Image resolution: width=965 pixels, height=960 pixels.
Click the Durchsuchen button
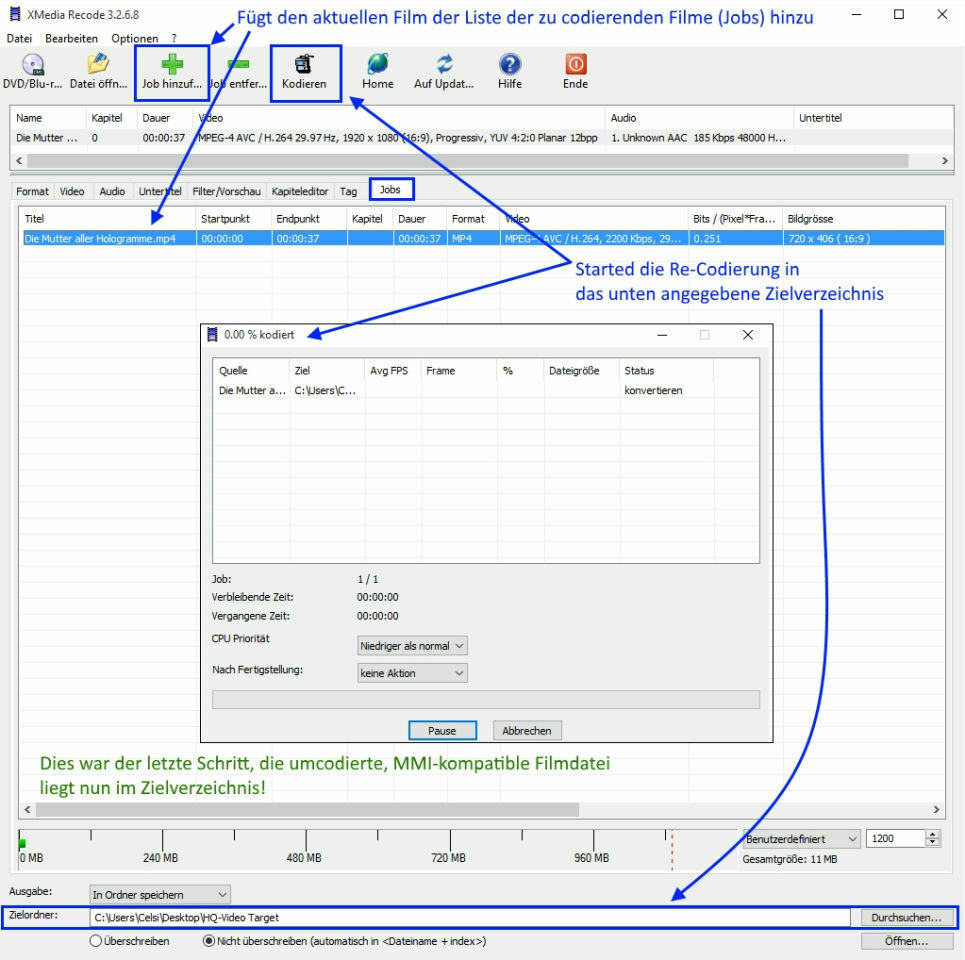click(x=906, y=918)
